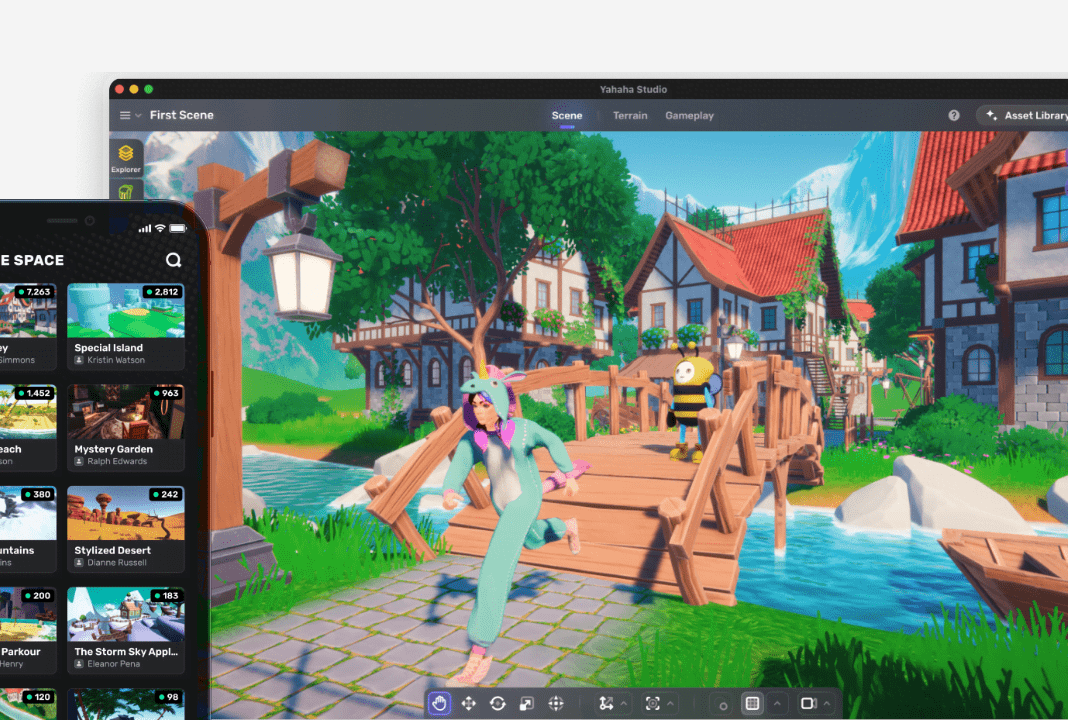Click the focus target frame icon

tap(653, 703)
